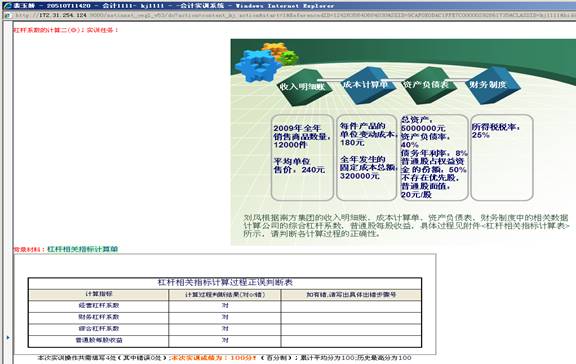Viewport: 576px width, 364px height.
Task: Select the 成本计算单 cube
Action: tap(365, 85)
